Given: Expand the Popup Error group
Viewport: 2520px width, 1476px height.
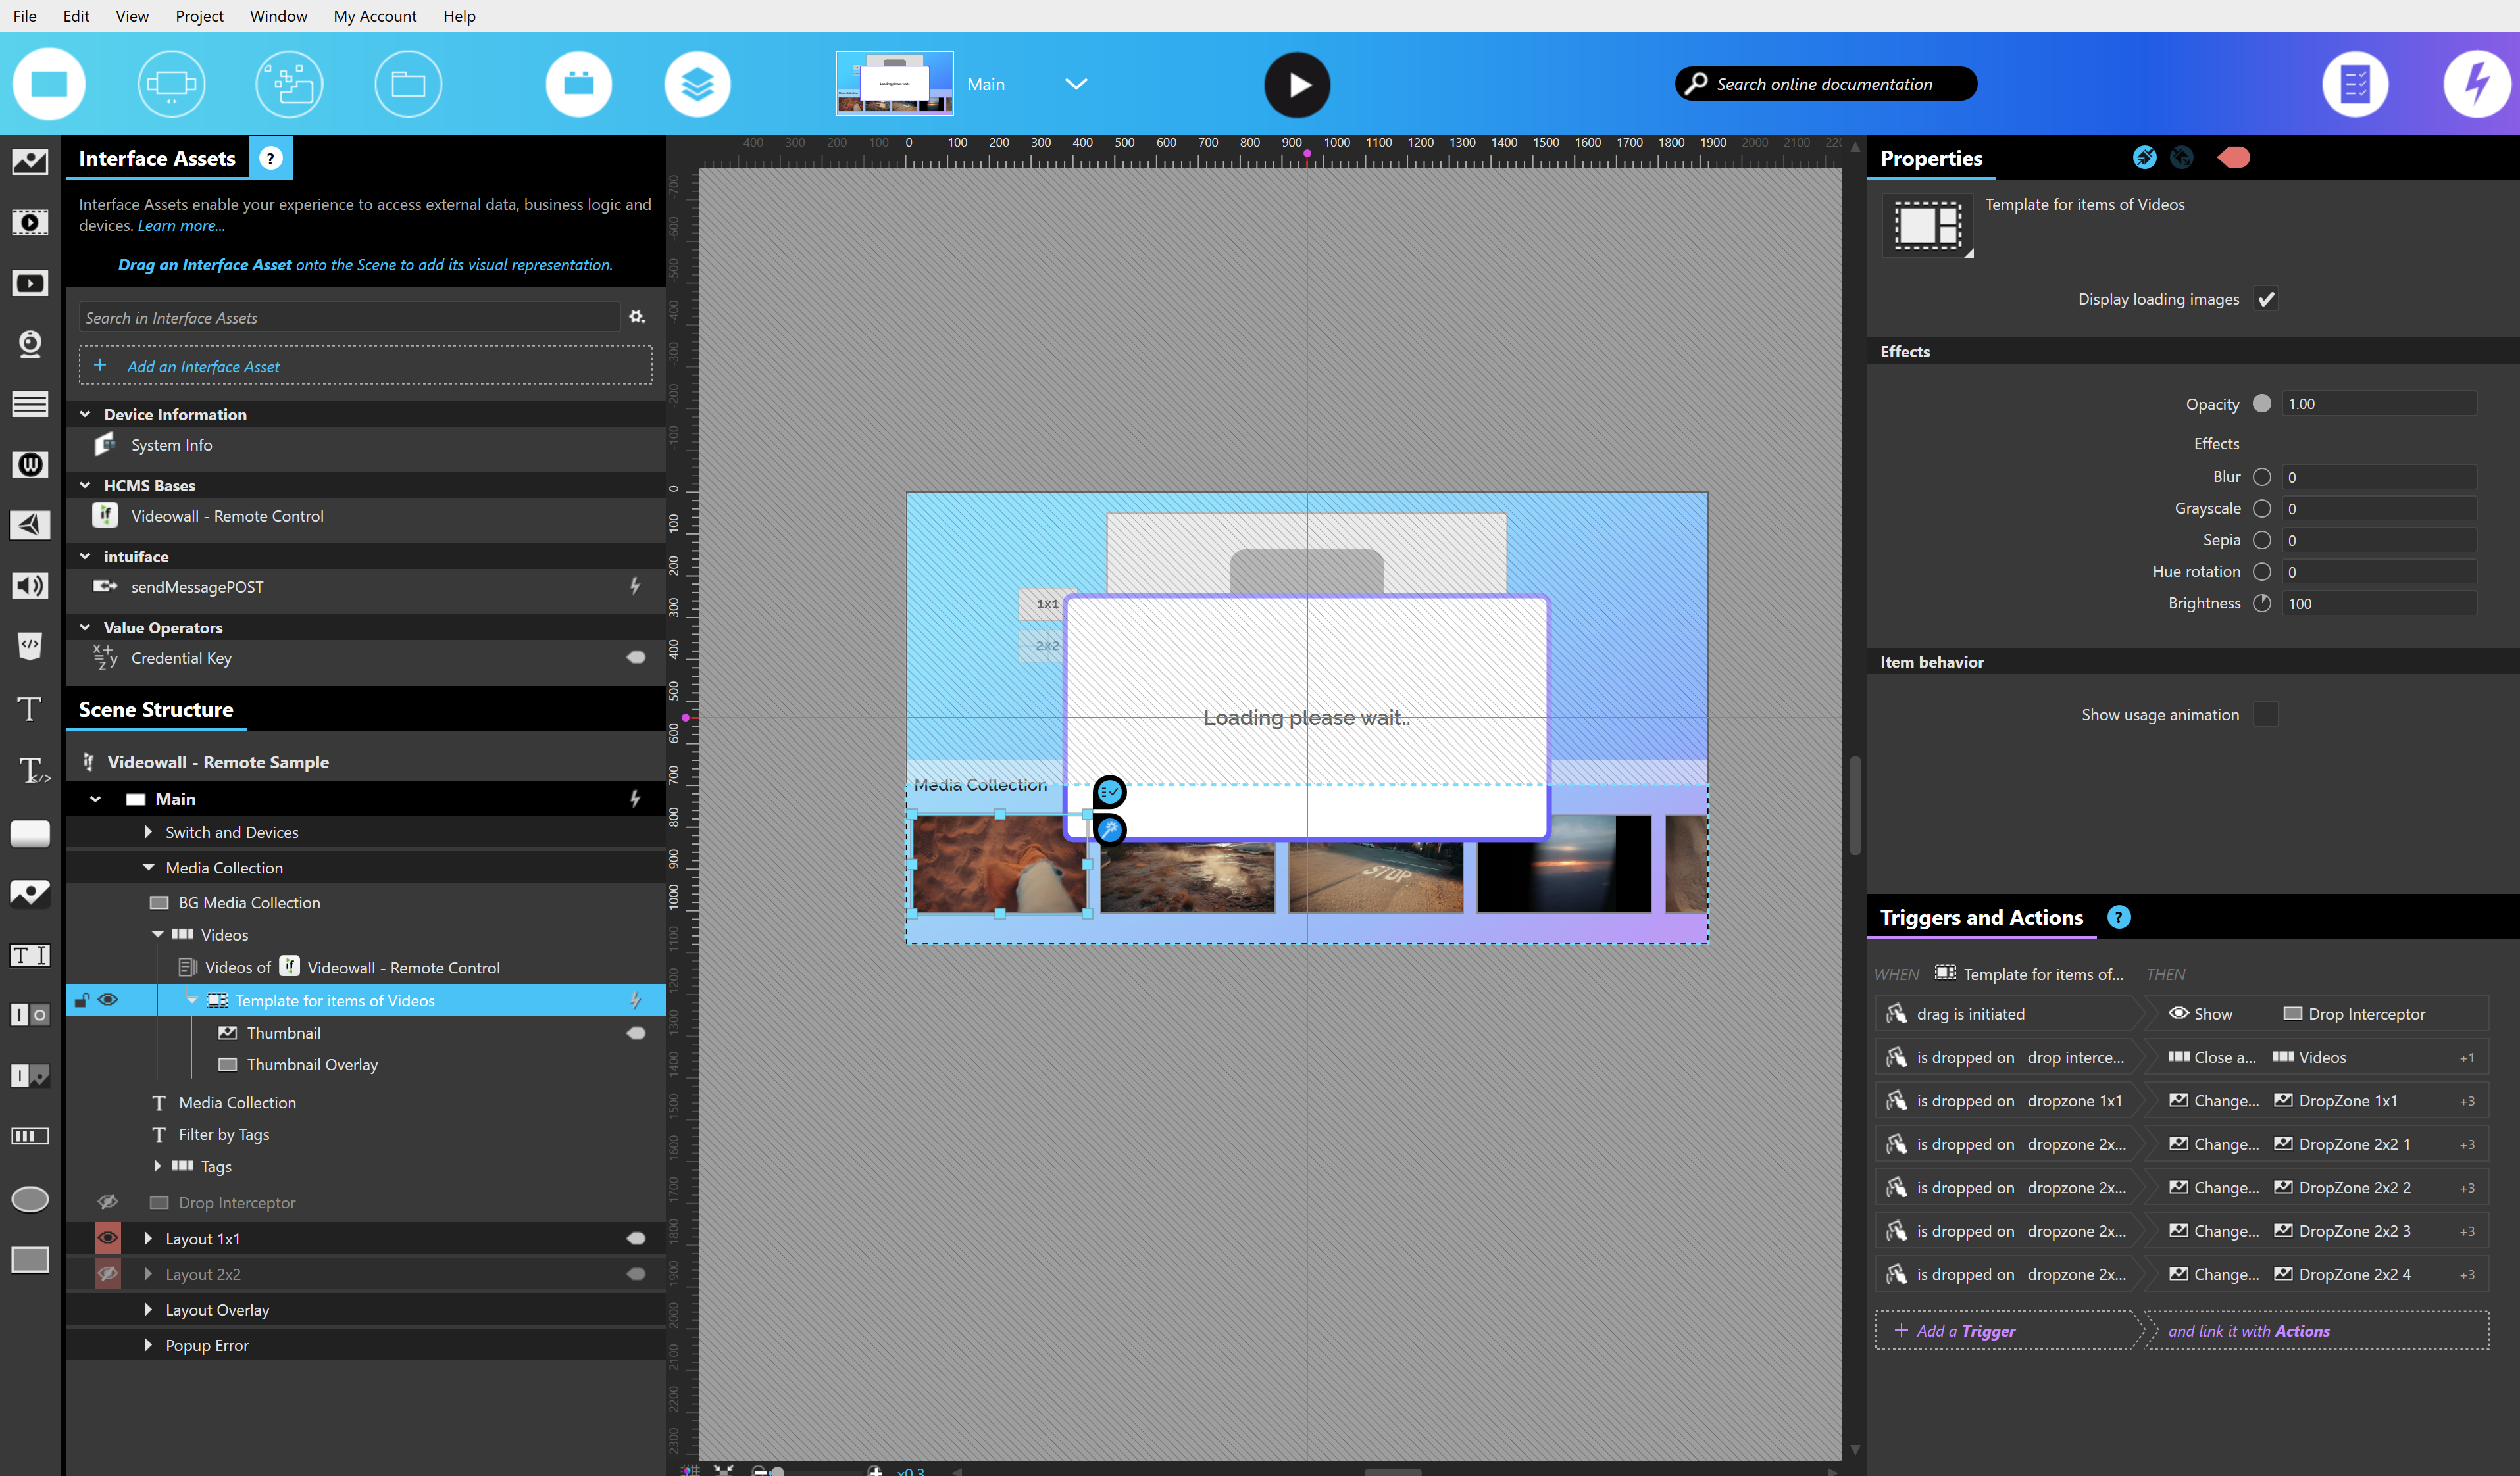Looking at the screenshot, I should pos(148,1345).
